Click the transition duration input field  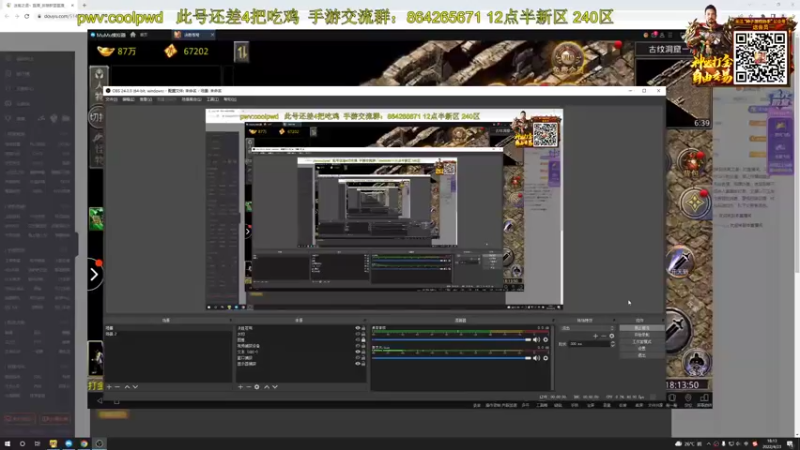click(589, 344)
